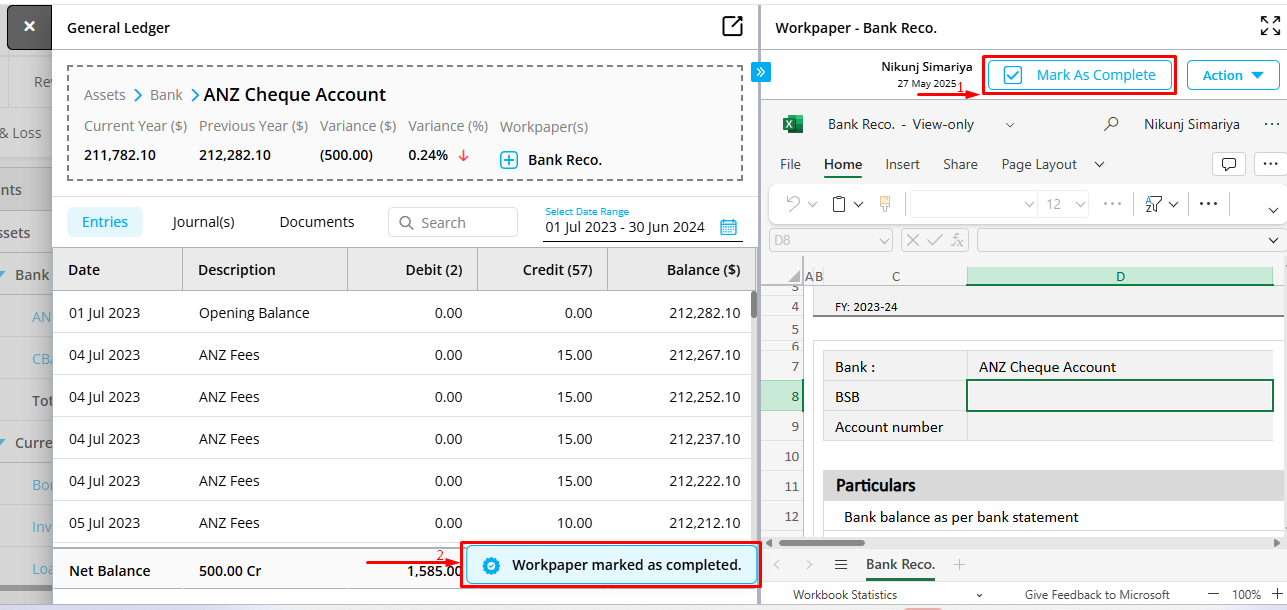Add workpaper with plus icon by Bank Reco.
Viewport: 1287px width, 610px height.
pos(508,160)
